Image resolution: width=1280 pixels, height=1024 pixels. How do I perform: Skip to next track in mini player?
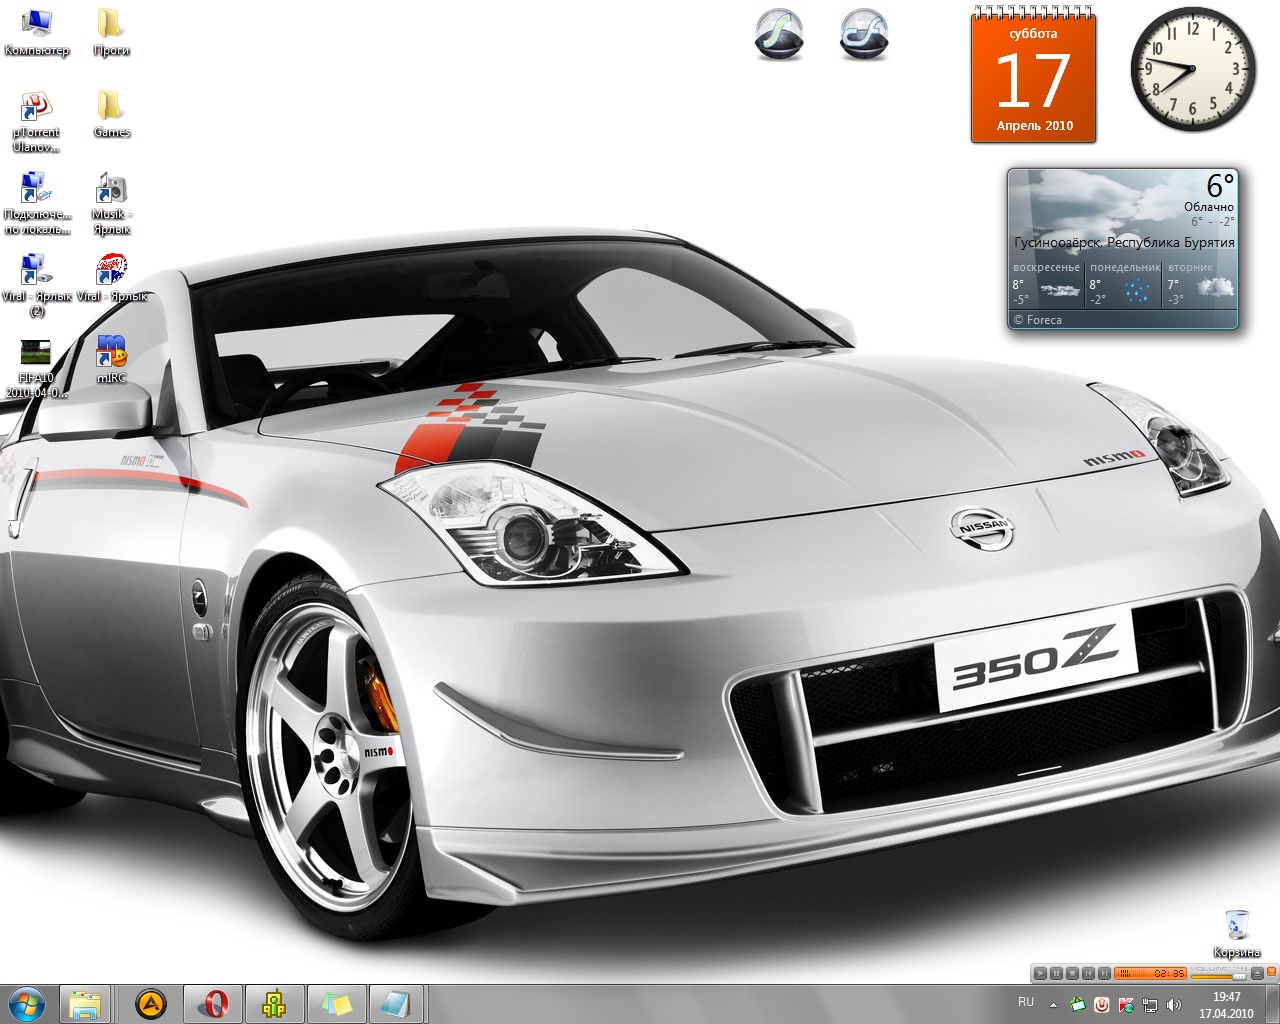(1104, 973)
